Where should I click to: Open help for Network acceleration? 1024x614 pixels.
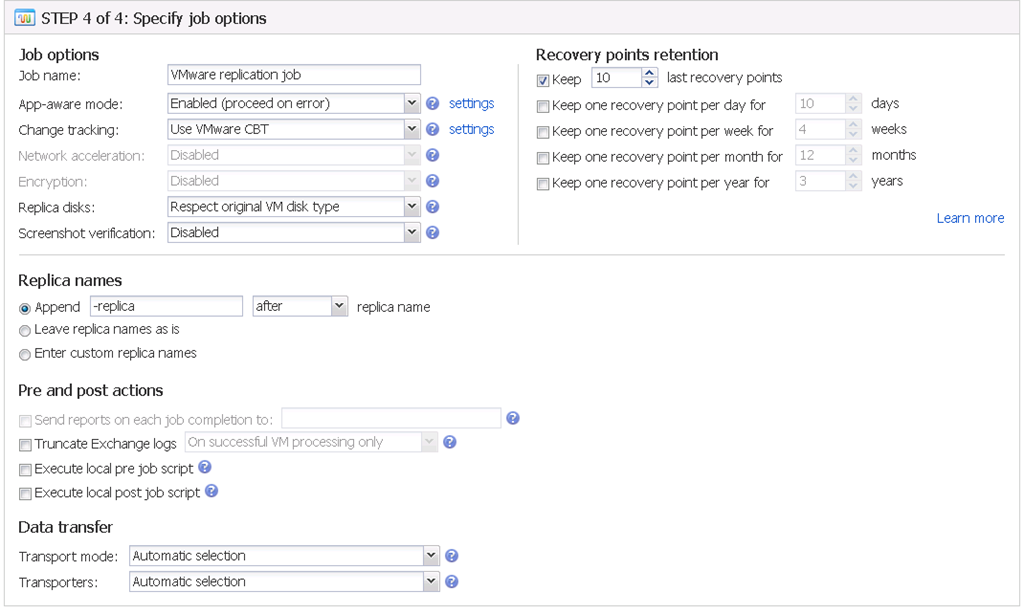pos(432,155)
